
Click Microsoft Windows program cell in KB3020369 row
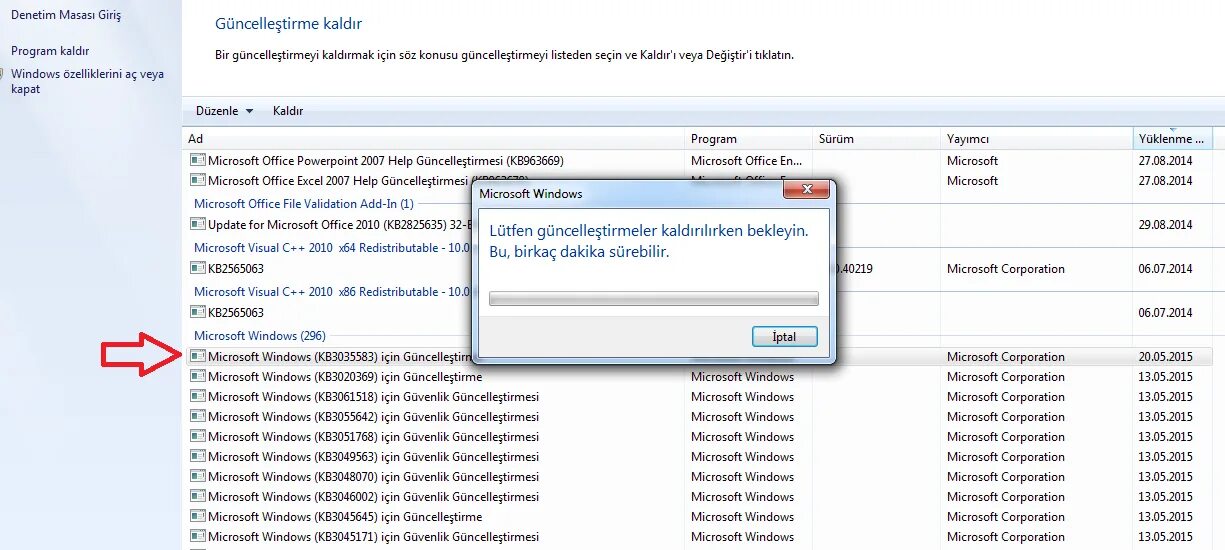point(742,377)
